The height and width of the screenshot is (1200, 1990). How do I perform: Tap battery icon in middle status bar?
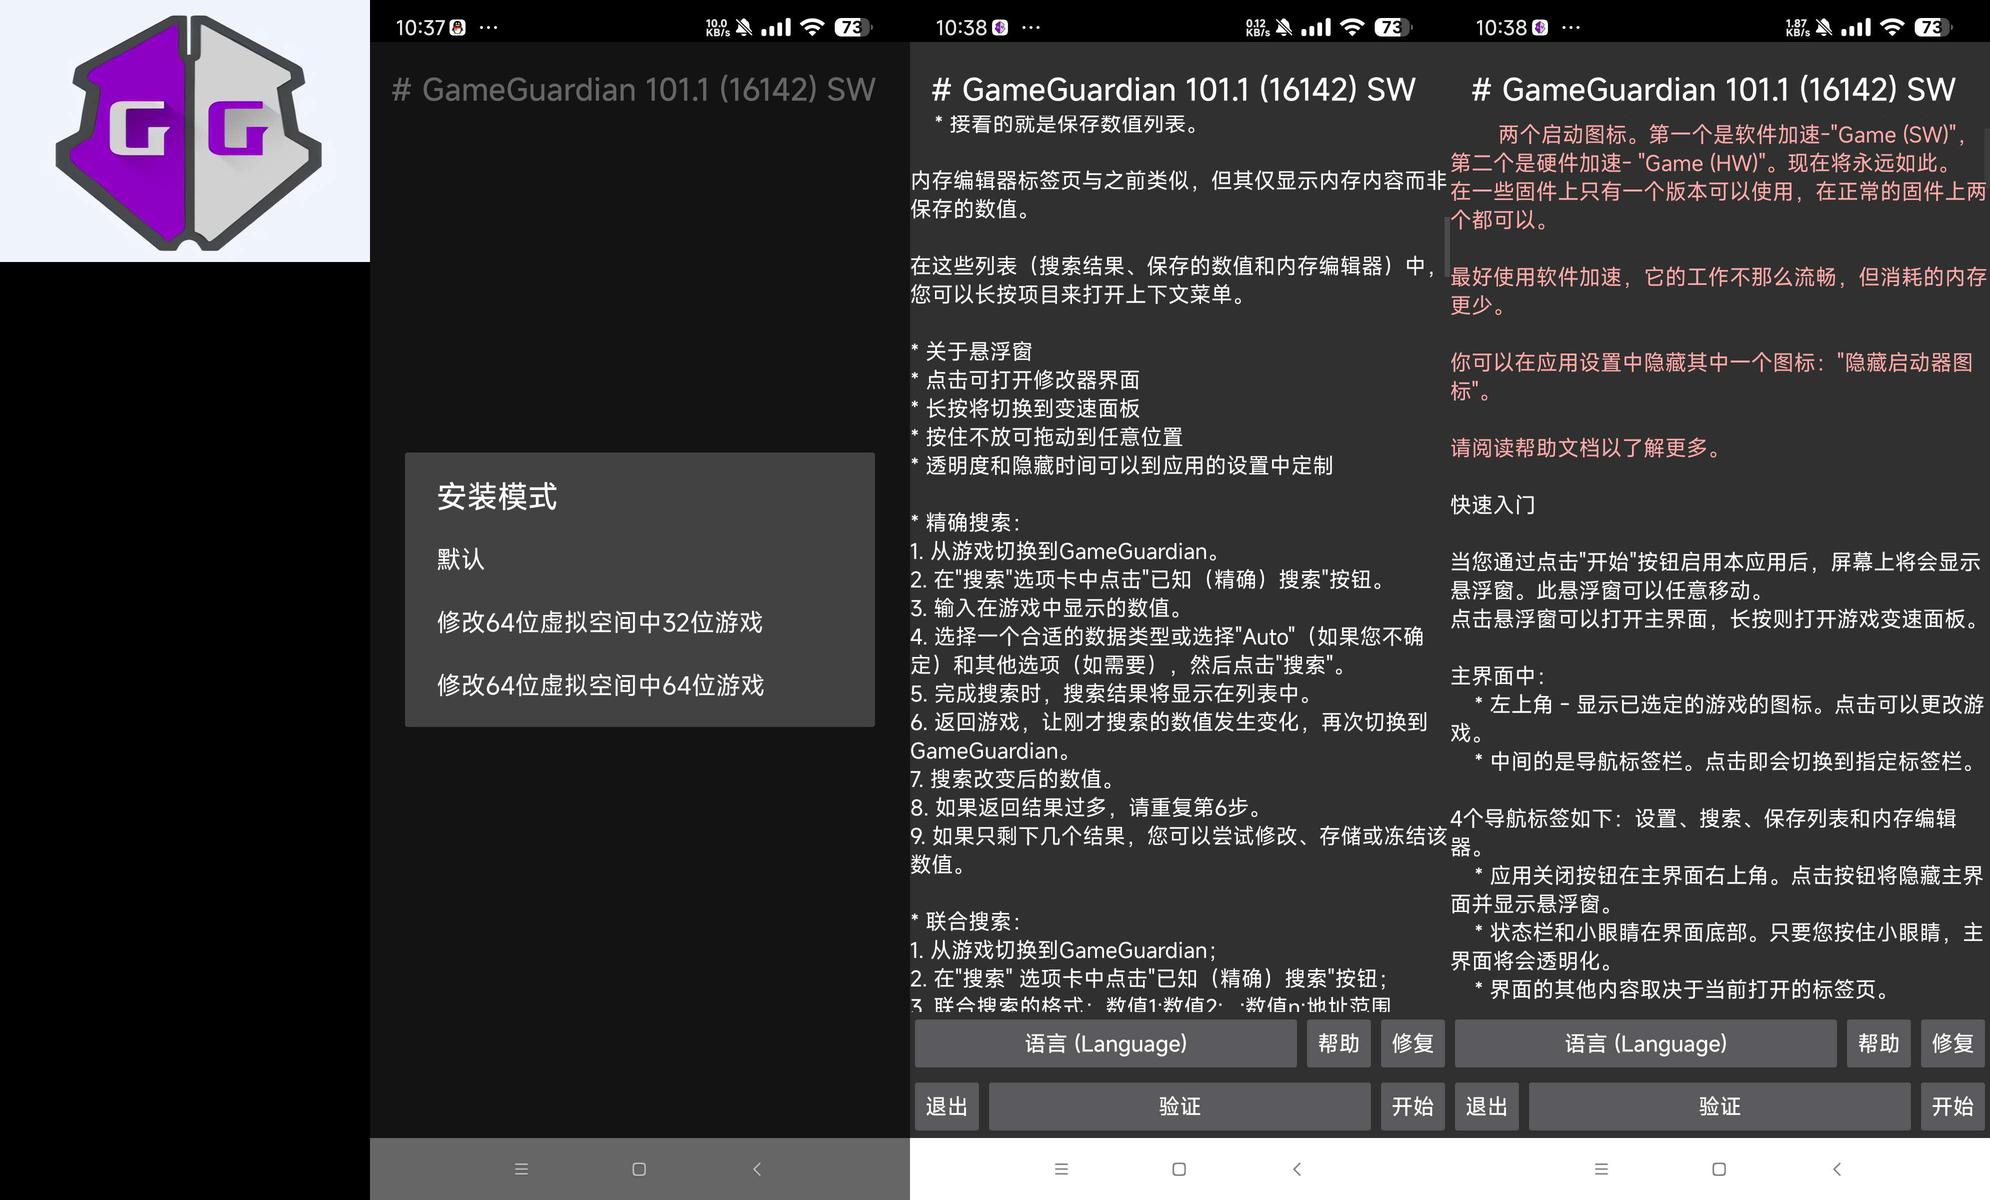[1393, 28]
